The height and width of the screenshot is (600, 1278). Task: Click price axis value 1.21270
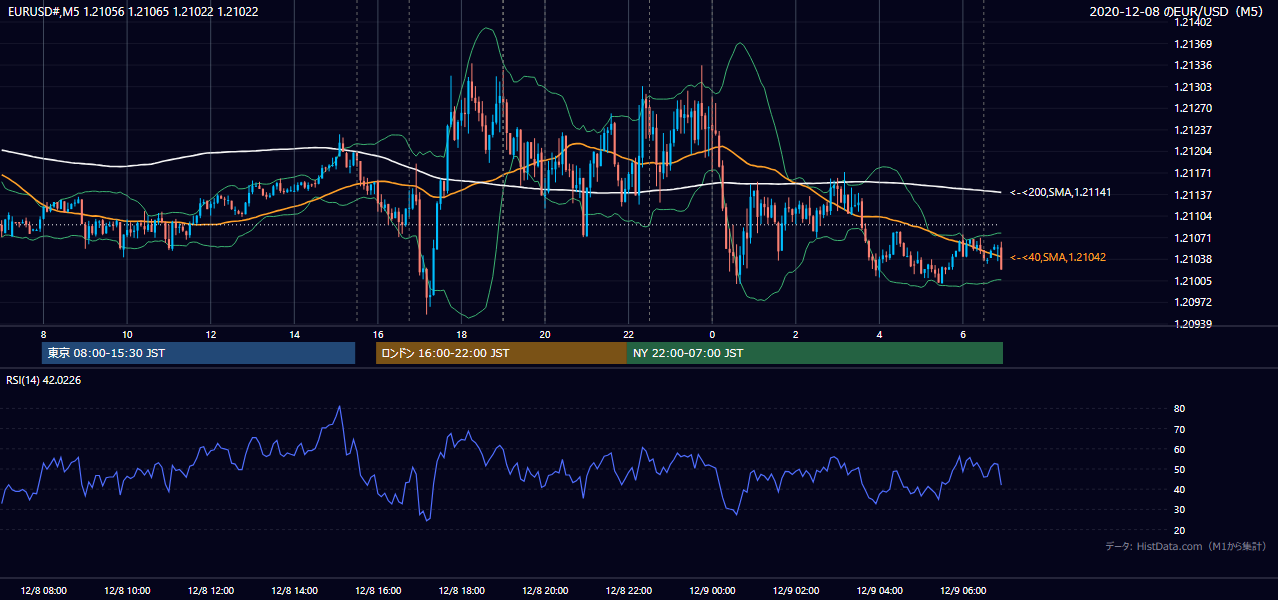tap(1193, 108)
